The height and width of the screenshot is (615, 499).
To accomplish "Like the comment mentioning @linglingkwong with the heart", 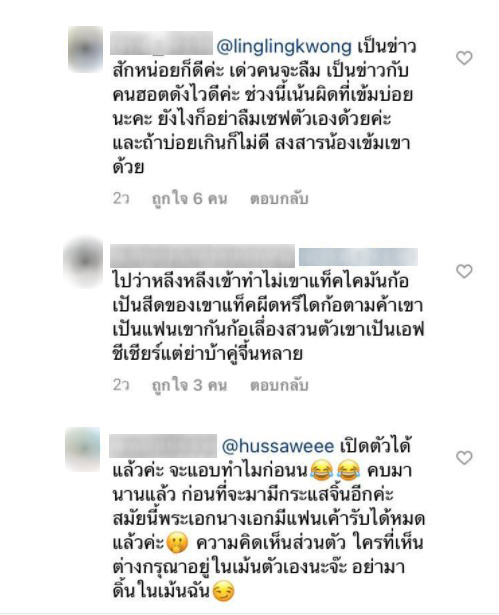I will 464,58.
